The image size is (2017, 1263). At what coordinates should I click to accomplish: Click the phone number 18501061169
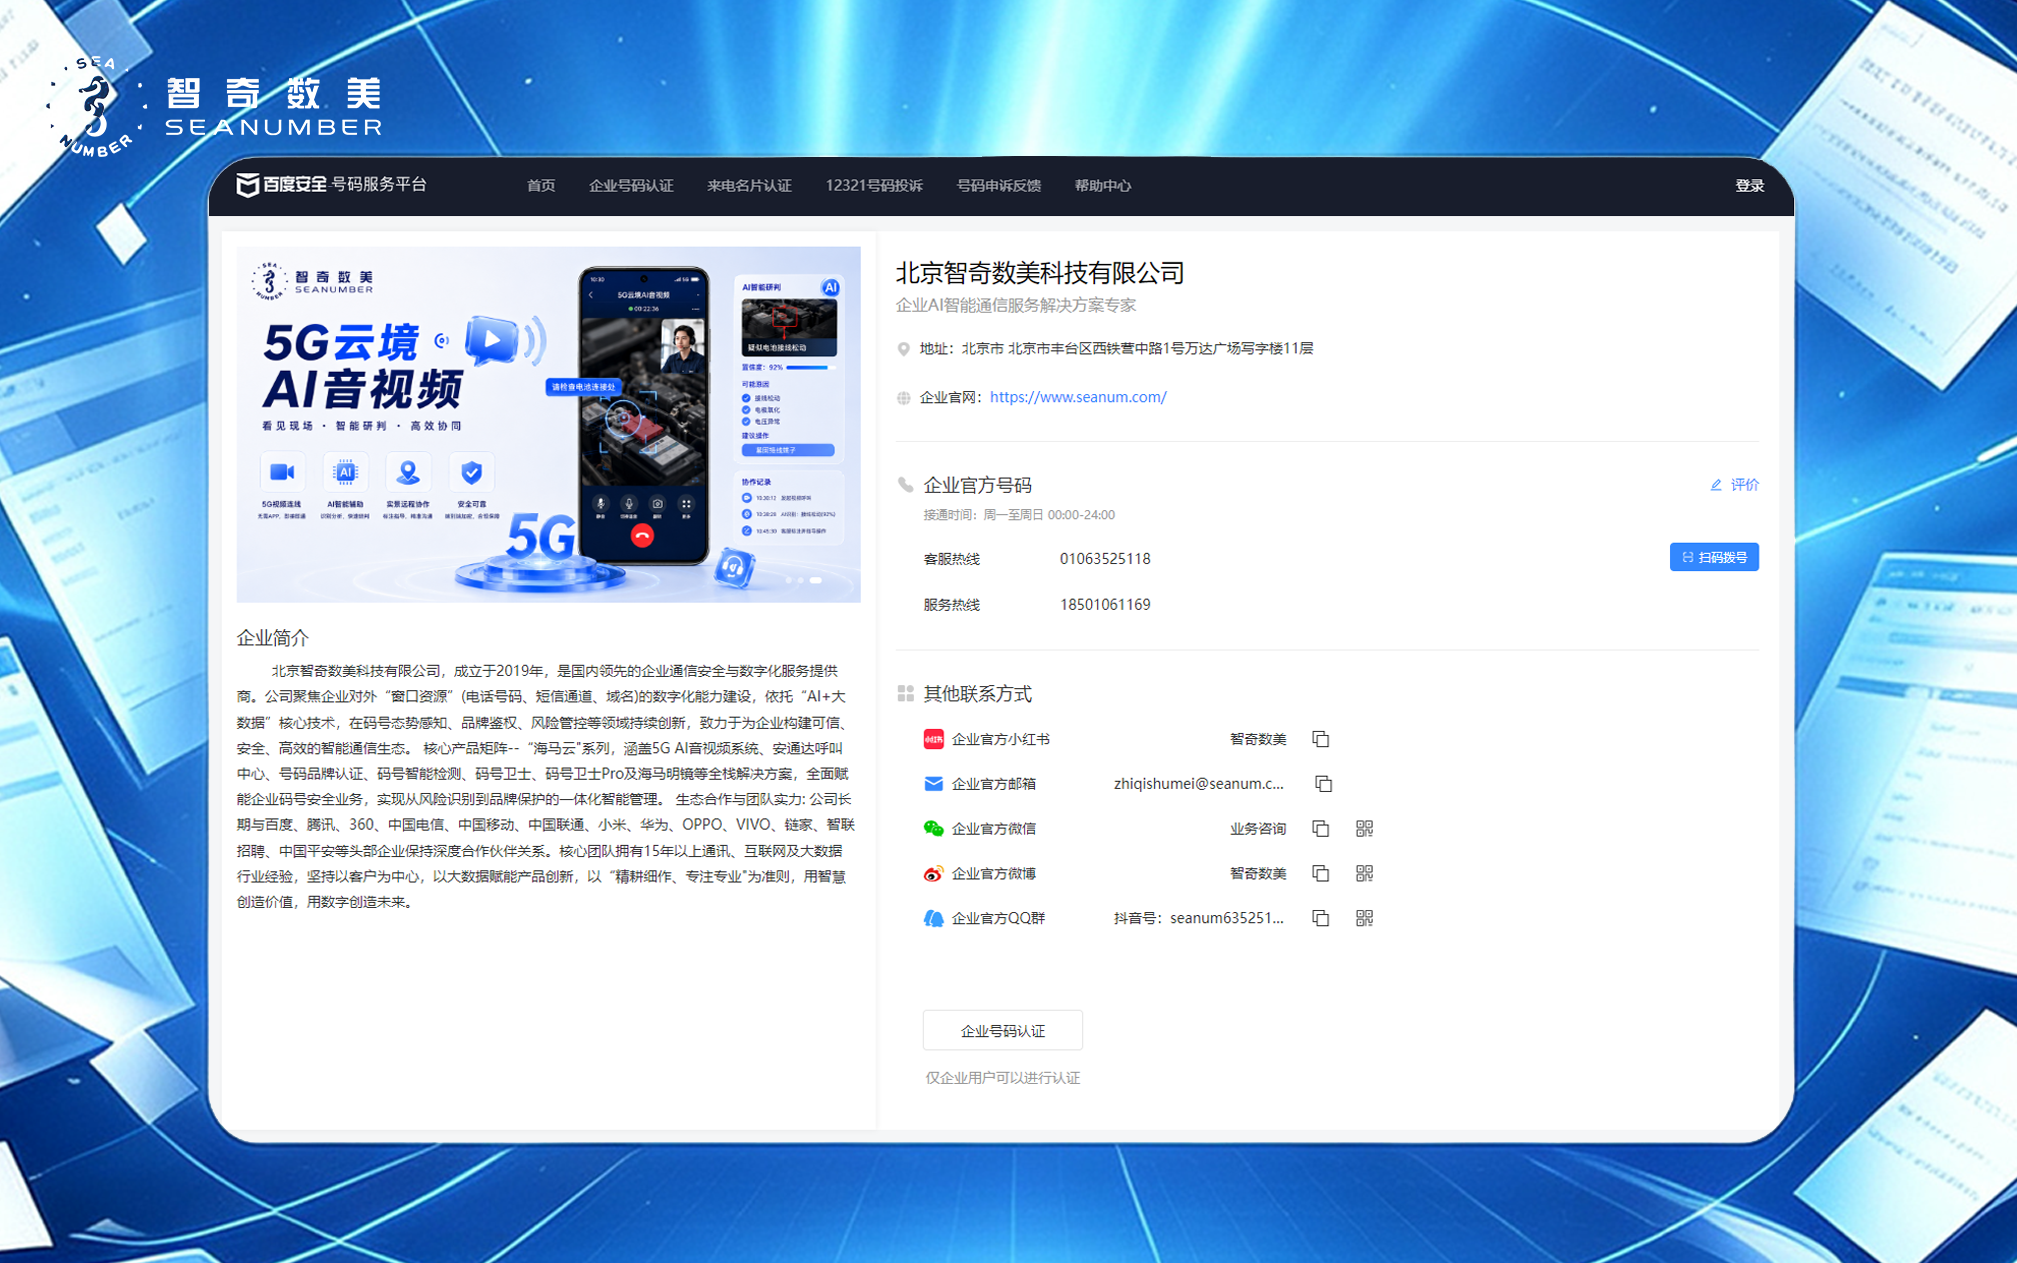coord(1105,605)
